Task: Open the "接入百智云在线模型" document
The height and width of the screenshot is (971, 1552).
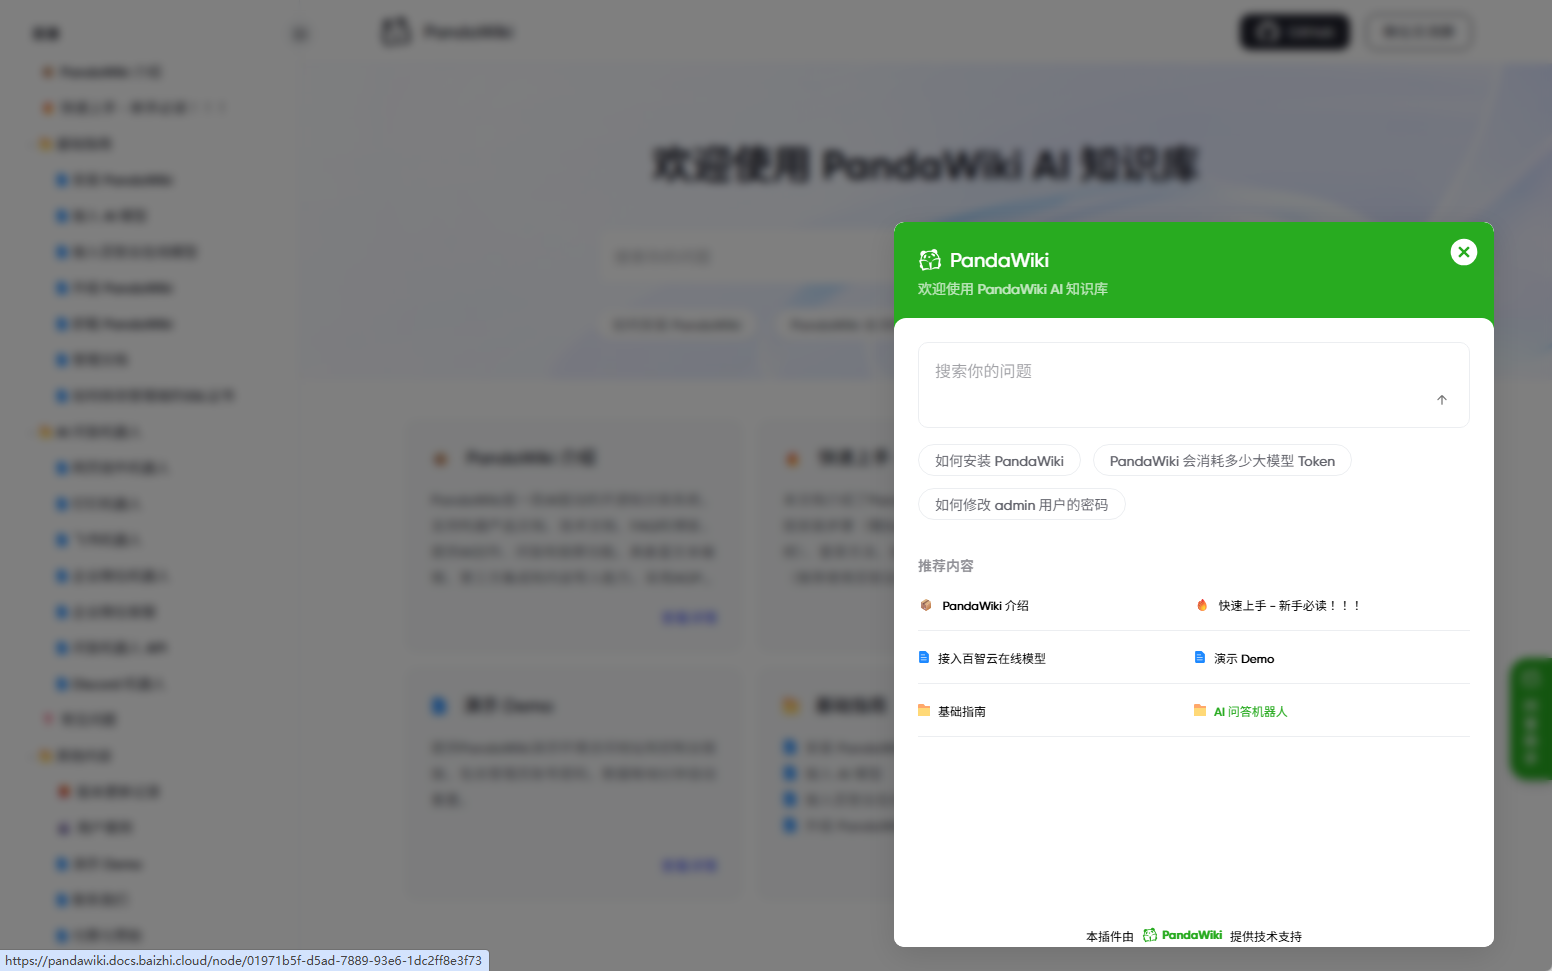Action: pos(991,659)
